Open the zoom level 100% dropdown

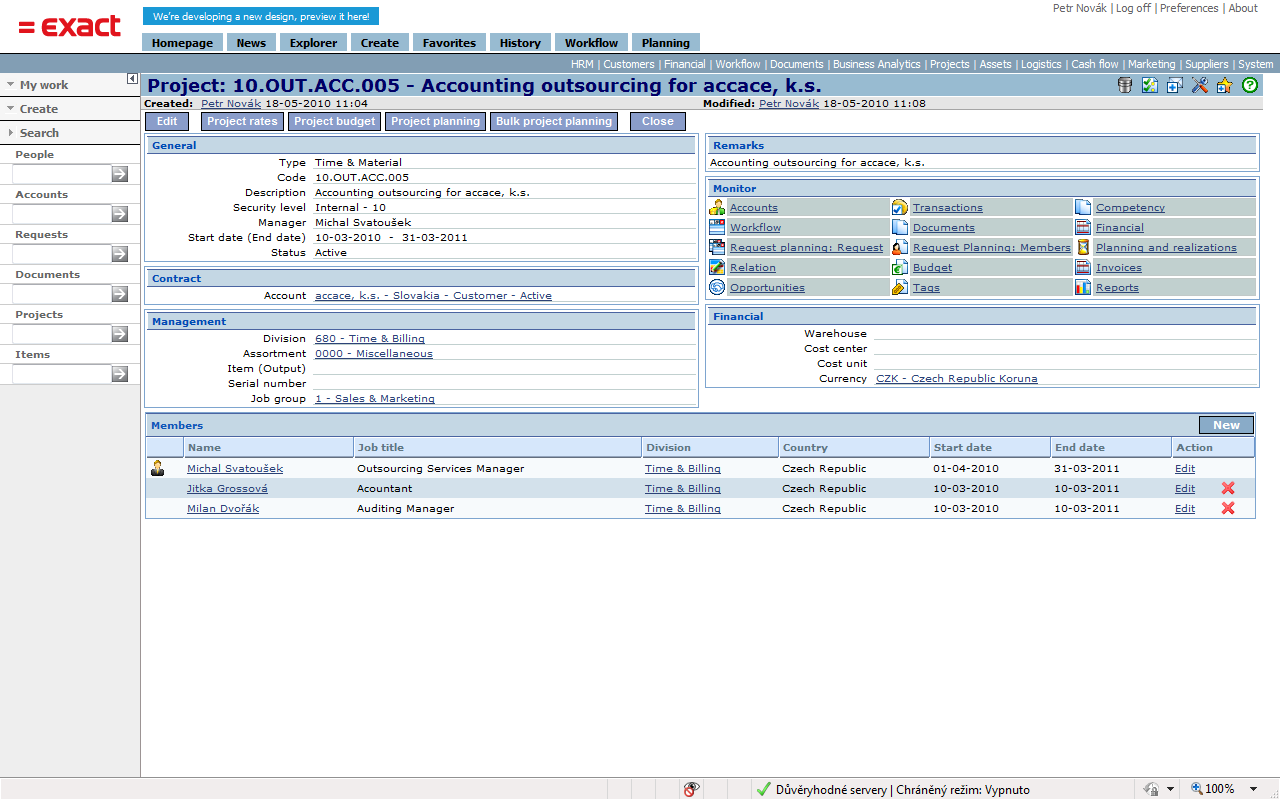tap(1253, 789)
